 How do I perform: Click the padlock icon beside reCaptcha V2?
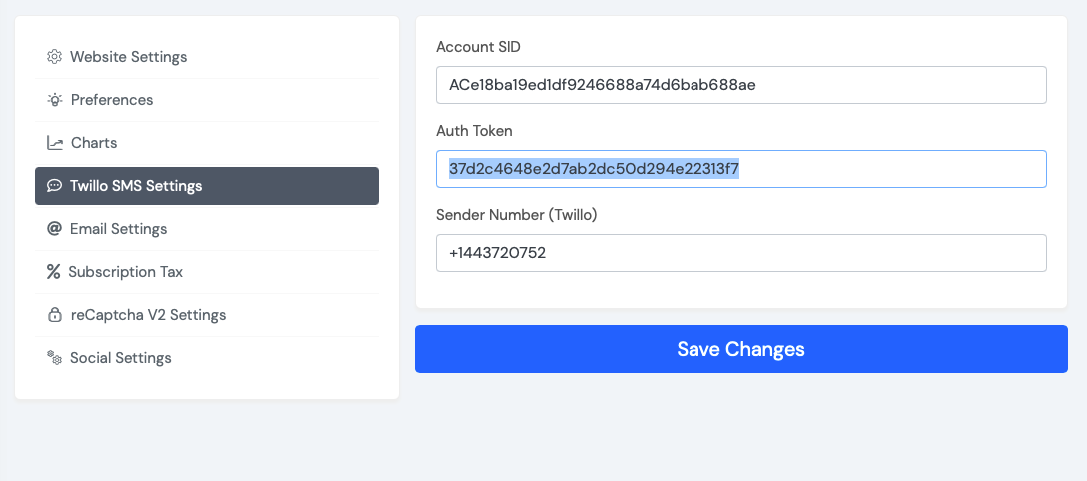[x=55, y=315]
